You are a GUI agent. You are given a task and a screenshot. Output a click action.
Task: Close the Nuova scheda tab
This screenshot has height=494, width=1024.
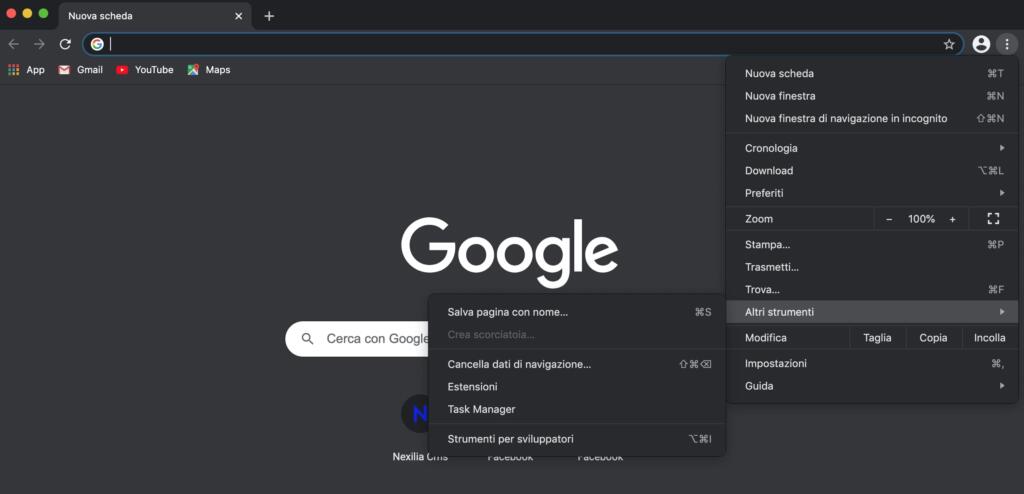pos(238,16)
